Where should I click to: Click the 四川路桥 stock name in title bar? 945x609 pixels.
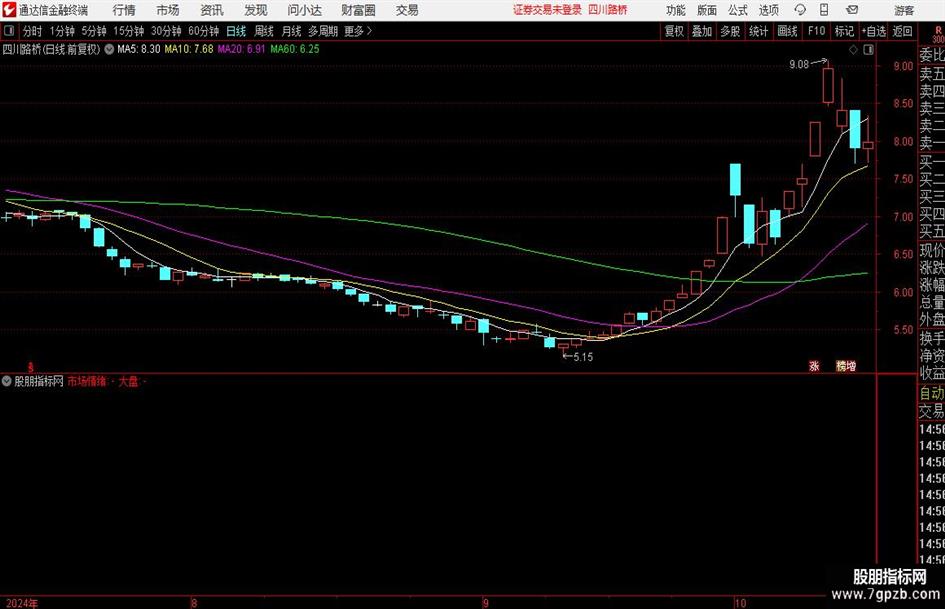(x=608, y=10)
